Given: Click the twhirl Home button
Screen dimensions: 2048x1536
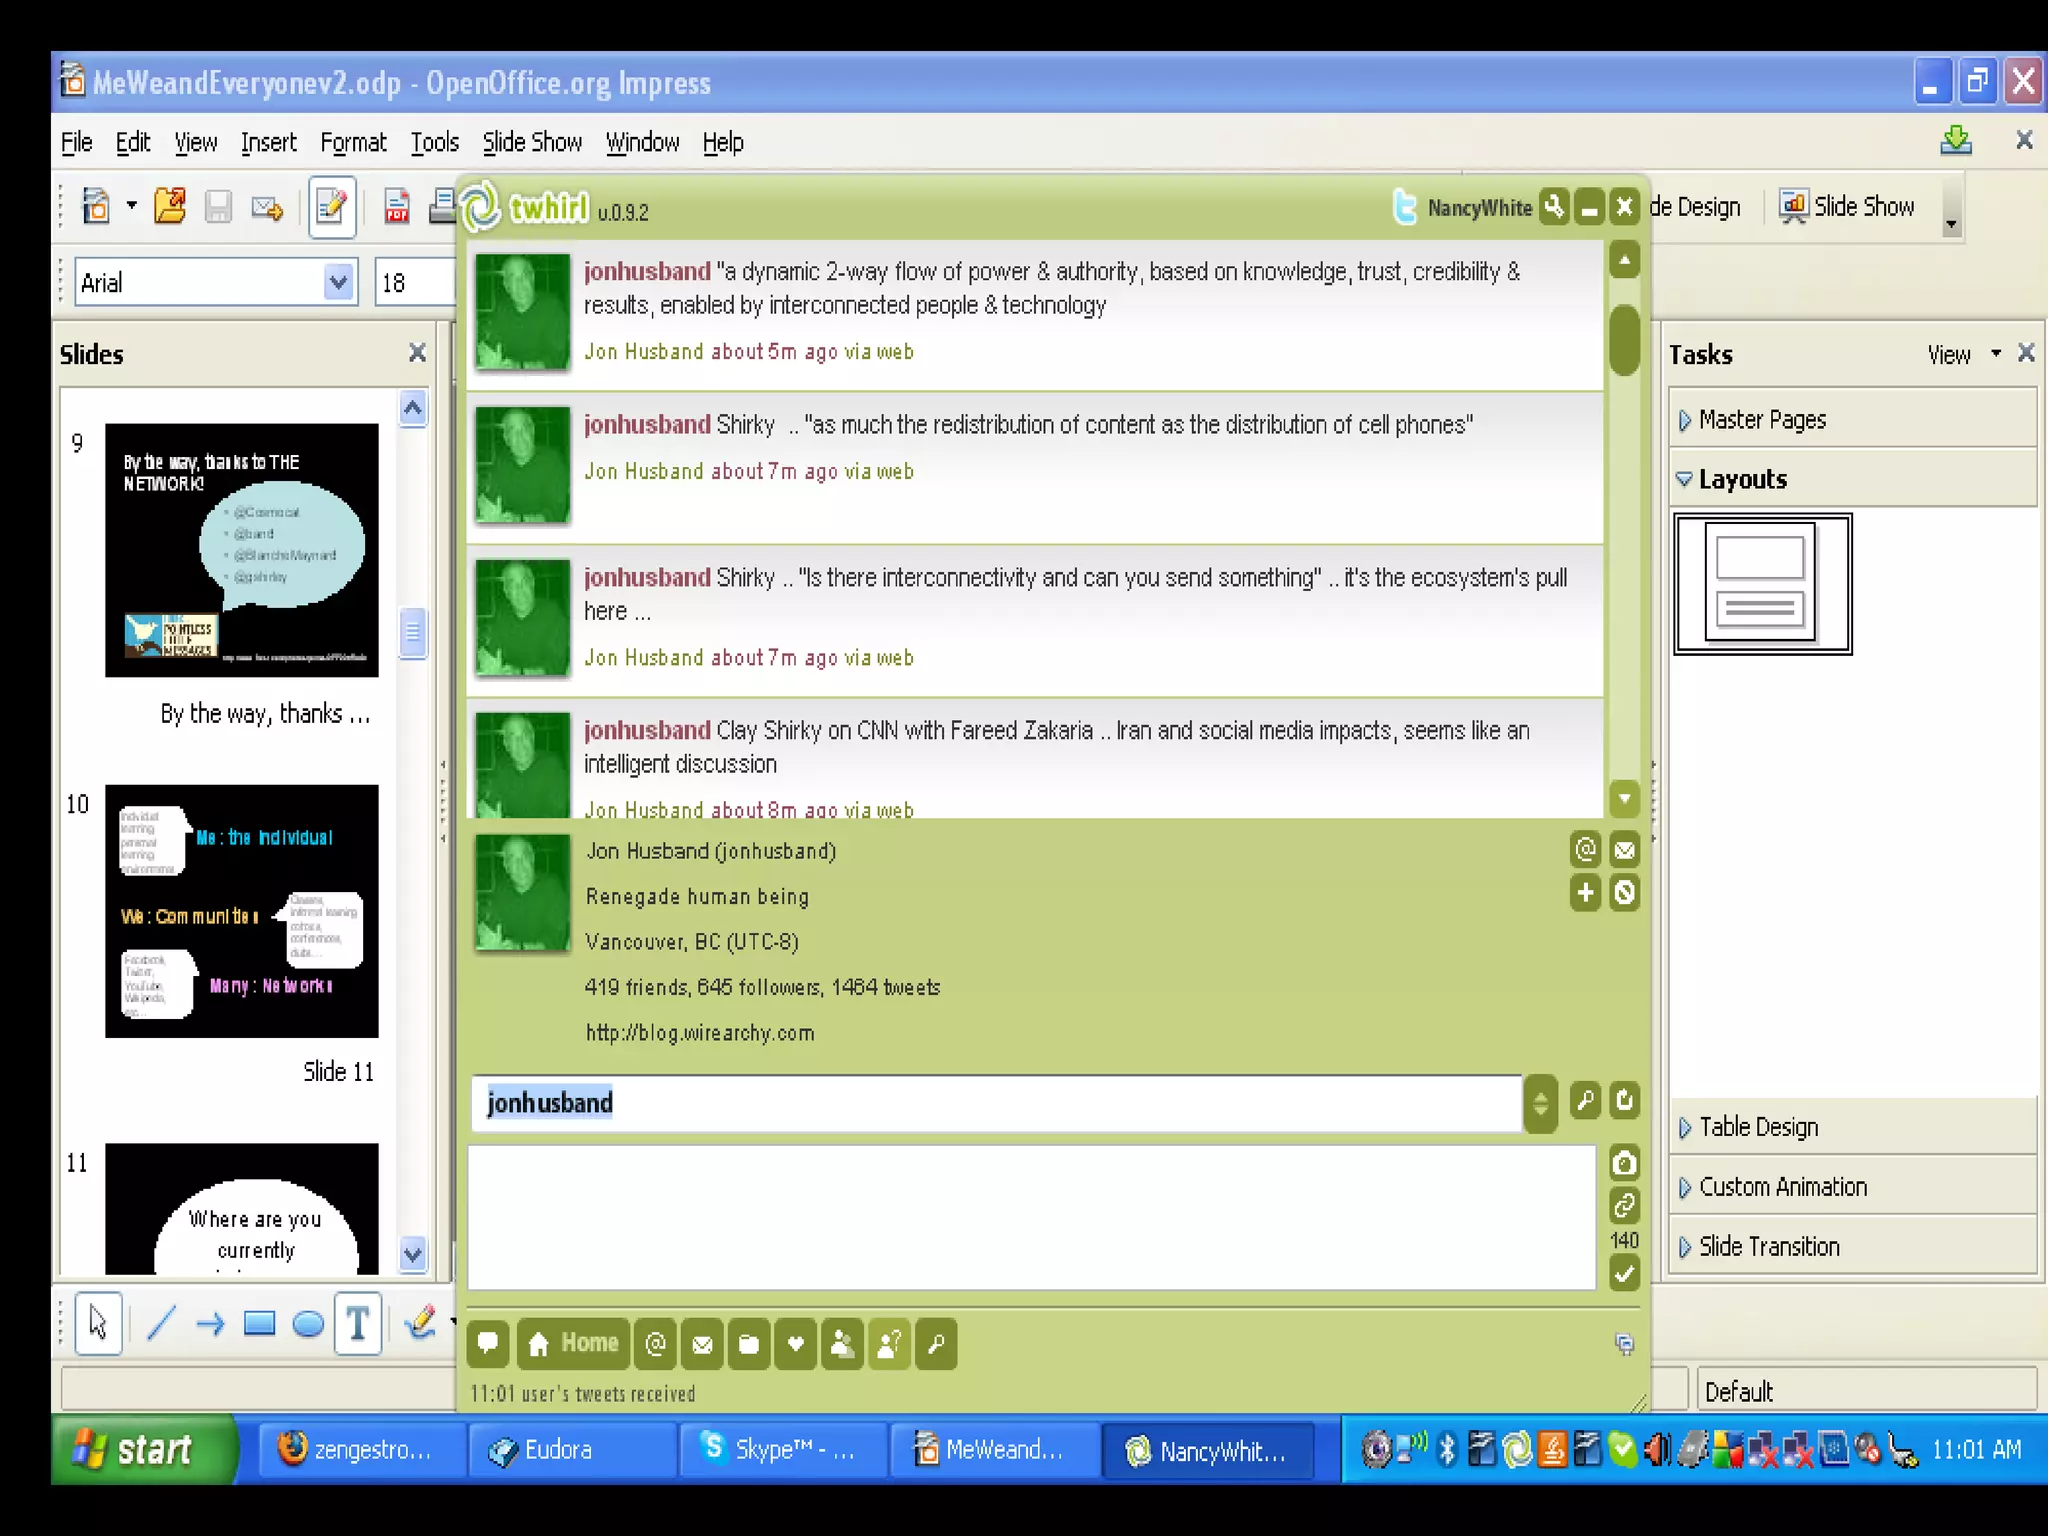Looking at the screenshot, I should point(573,1344).
